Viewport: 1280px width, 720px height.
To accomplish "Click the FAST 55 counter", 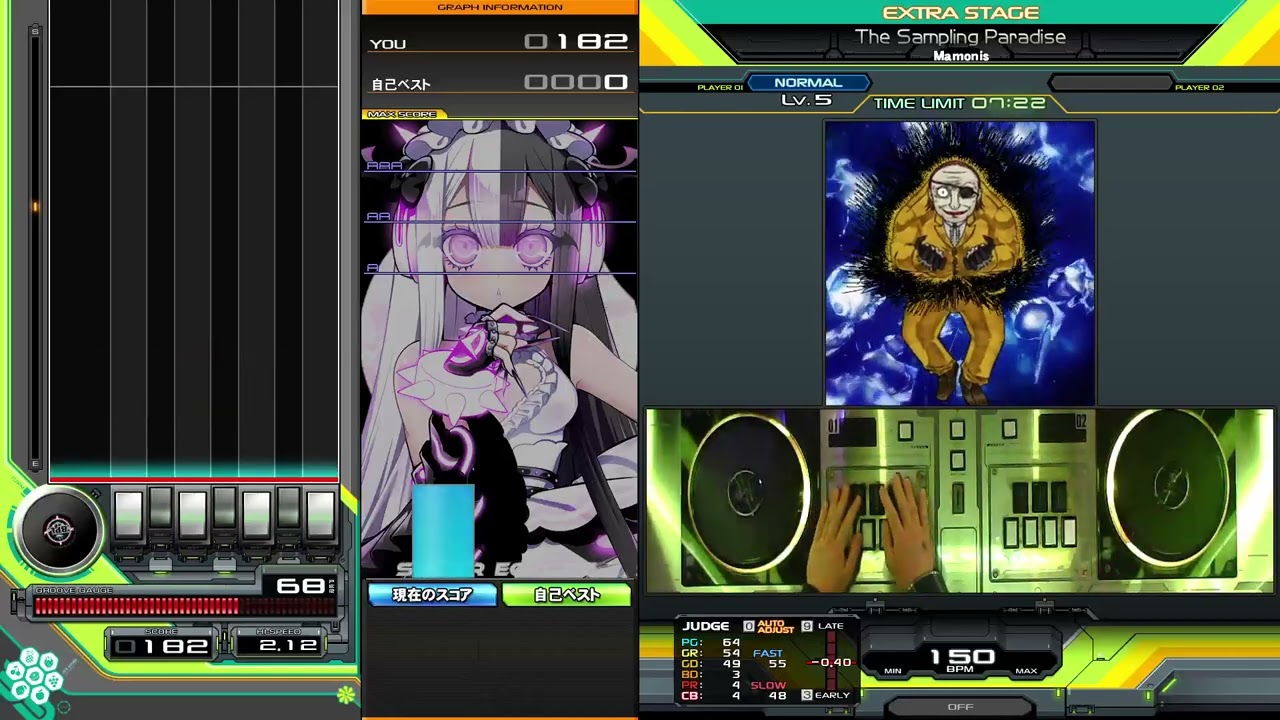I will (770, 659).
